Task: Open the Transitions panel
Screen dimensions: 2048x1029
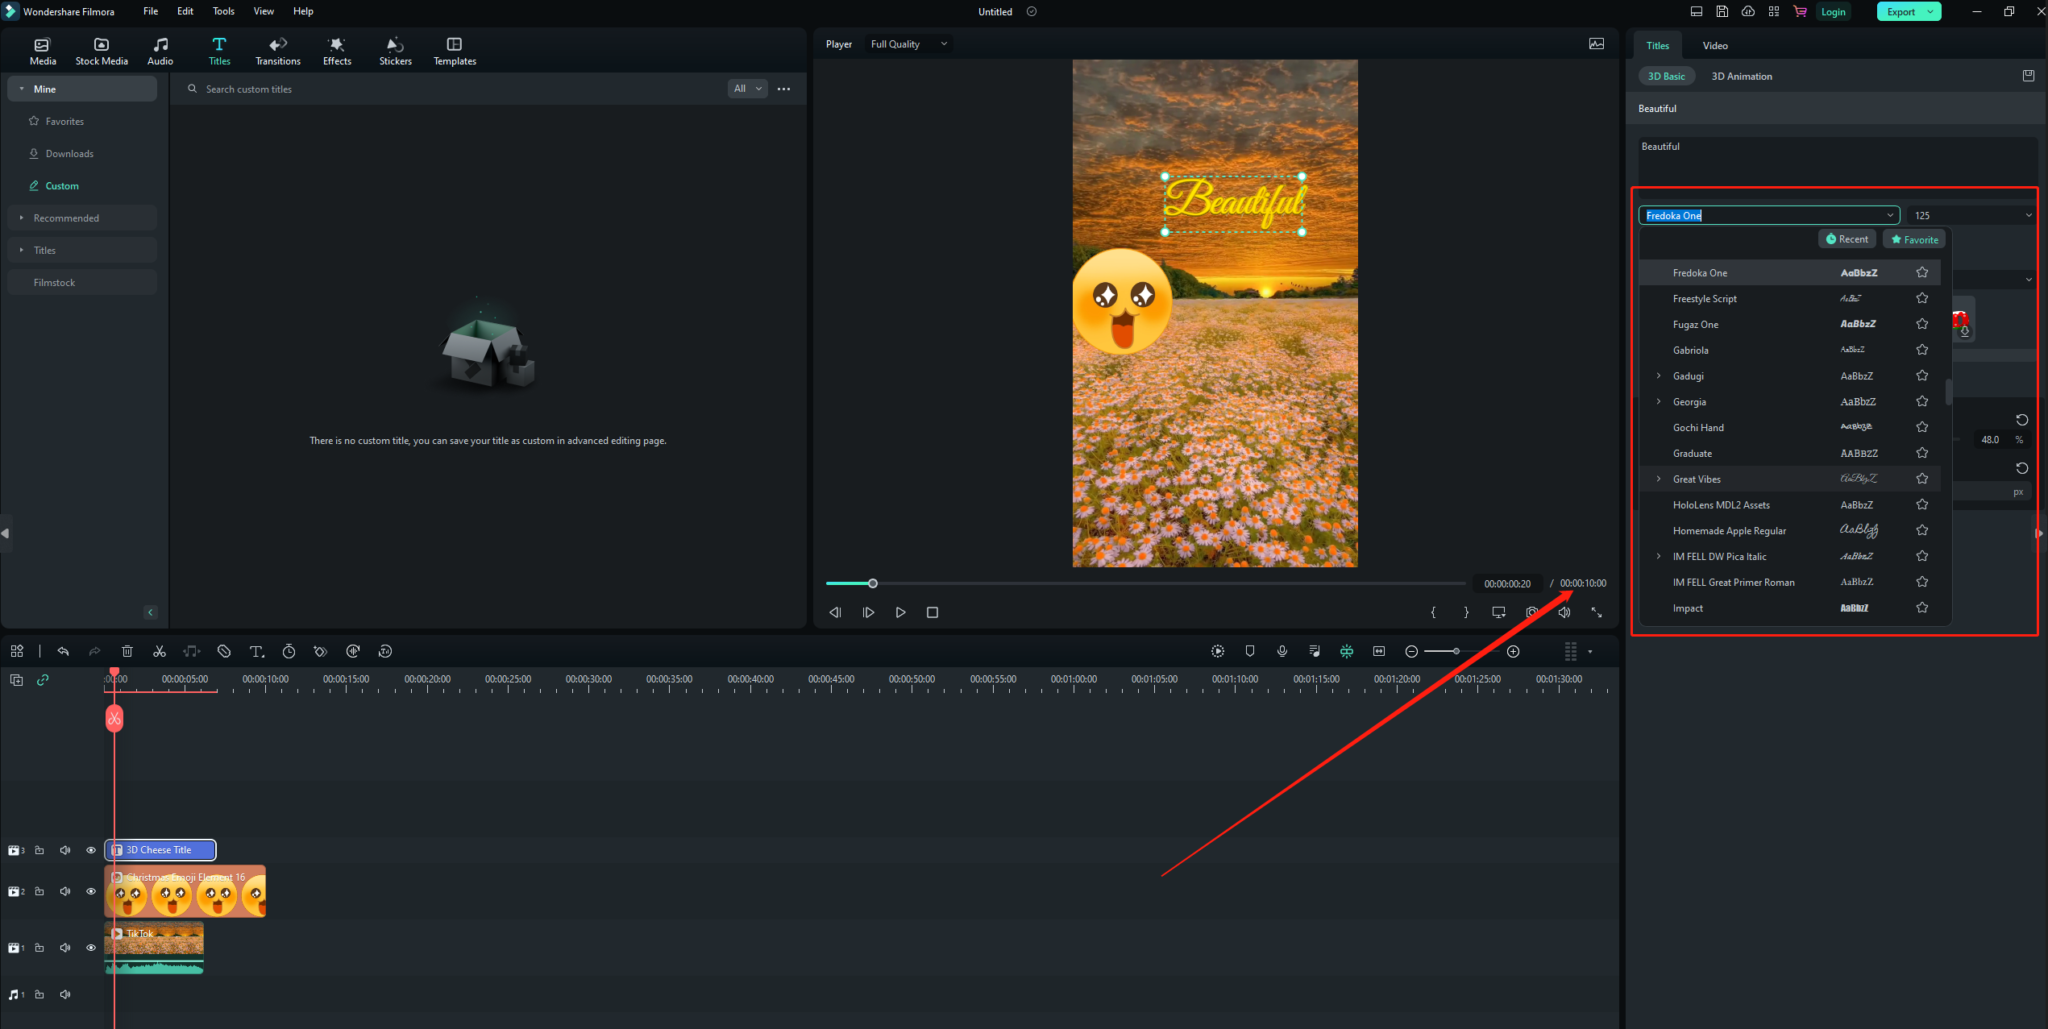Action: tap(277, 50)
